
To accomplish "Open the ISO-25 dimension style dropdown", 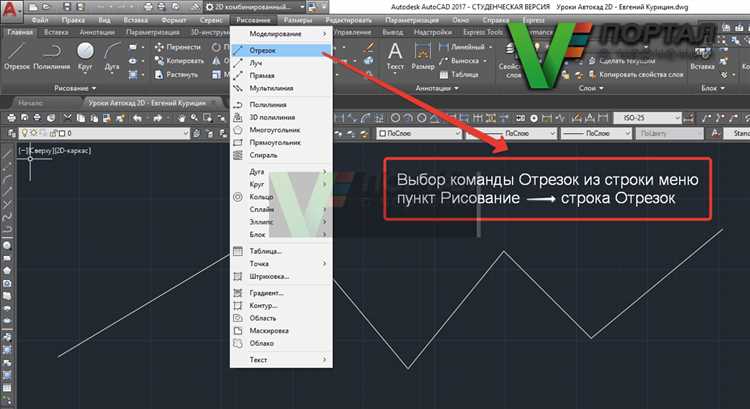I will (x=647, y=118).
